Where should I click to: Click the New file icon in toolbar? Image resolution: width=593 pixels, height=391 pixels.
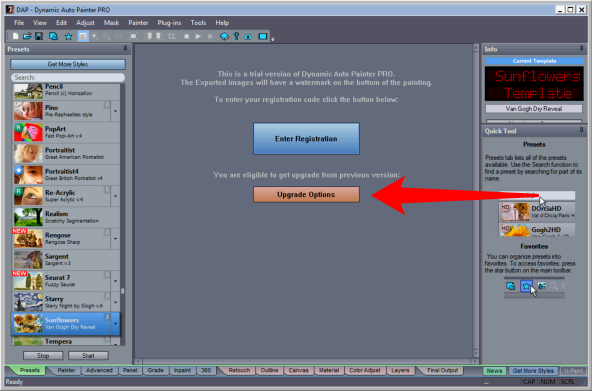coord(15,36)
